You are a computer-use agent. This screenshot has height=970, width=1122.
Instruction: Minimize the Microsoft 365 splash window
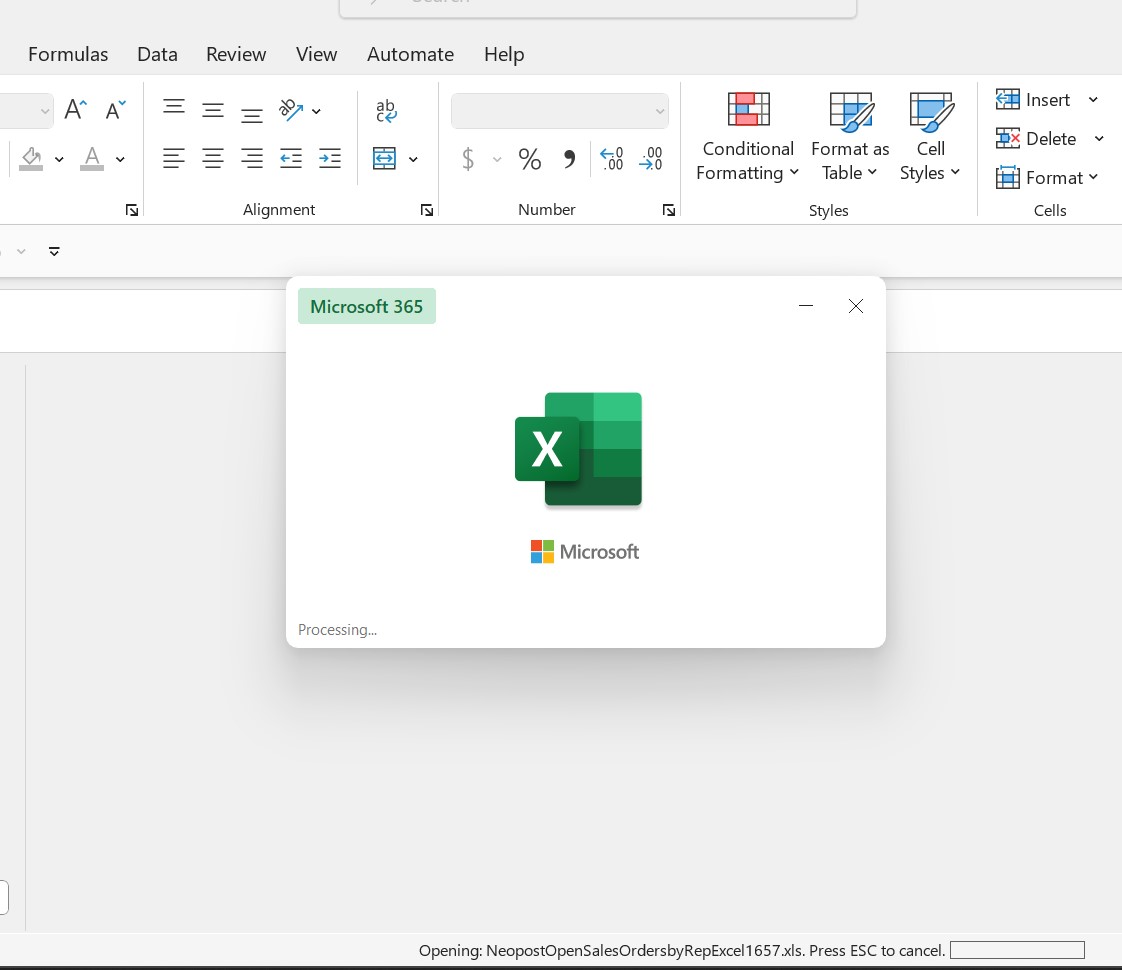806,305
